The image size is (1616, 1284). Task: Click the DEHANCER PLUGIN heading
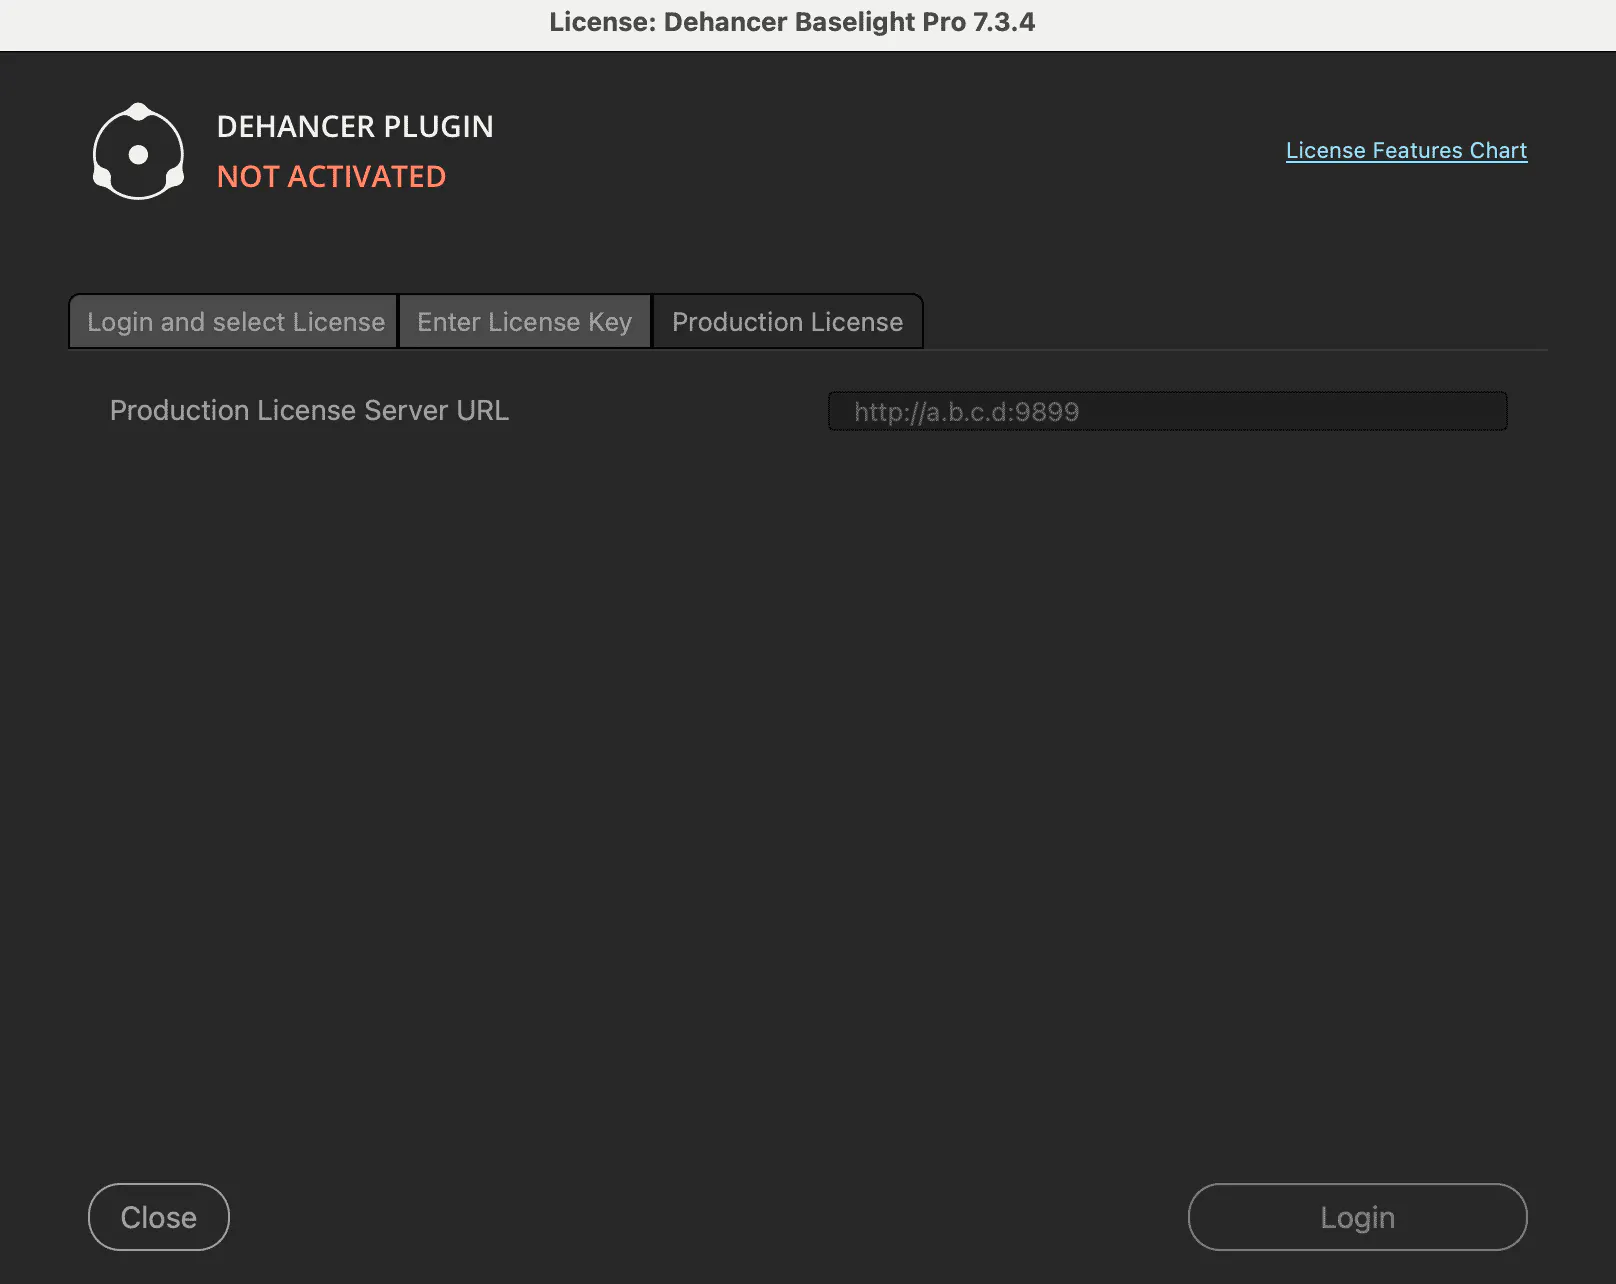355,127
